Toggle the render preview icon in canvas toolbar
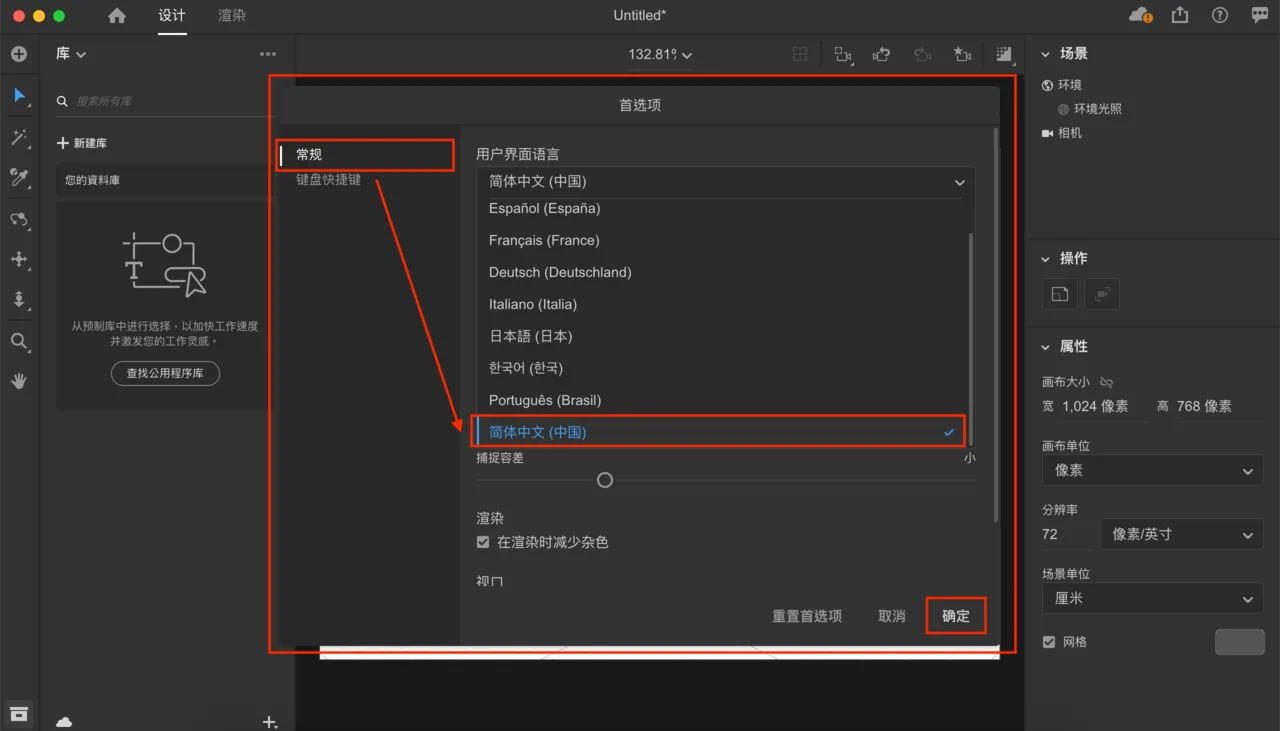The height and width of the screenshot is (731, 1280). (x=1003, y=55)
